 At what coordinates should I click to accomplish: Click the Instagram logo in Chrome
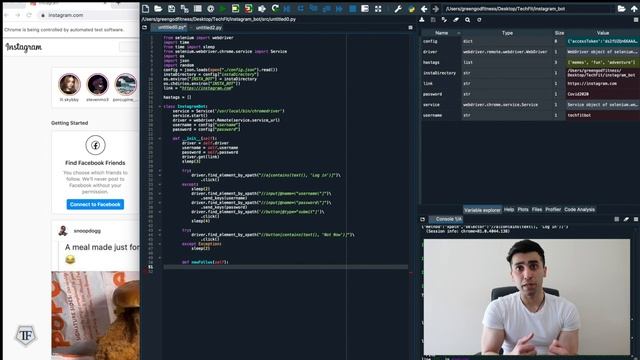click(x=24, y=47)
